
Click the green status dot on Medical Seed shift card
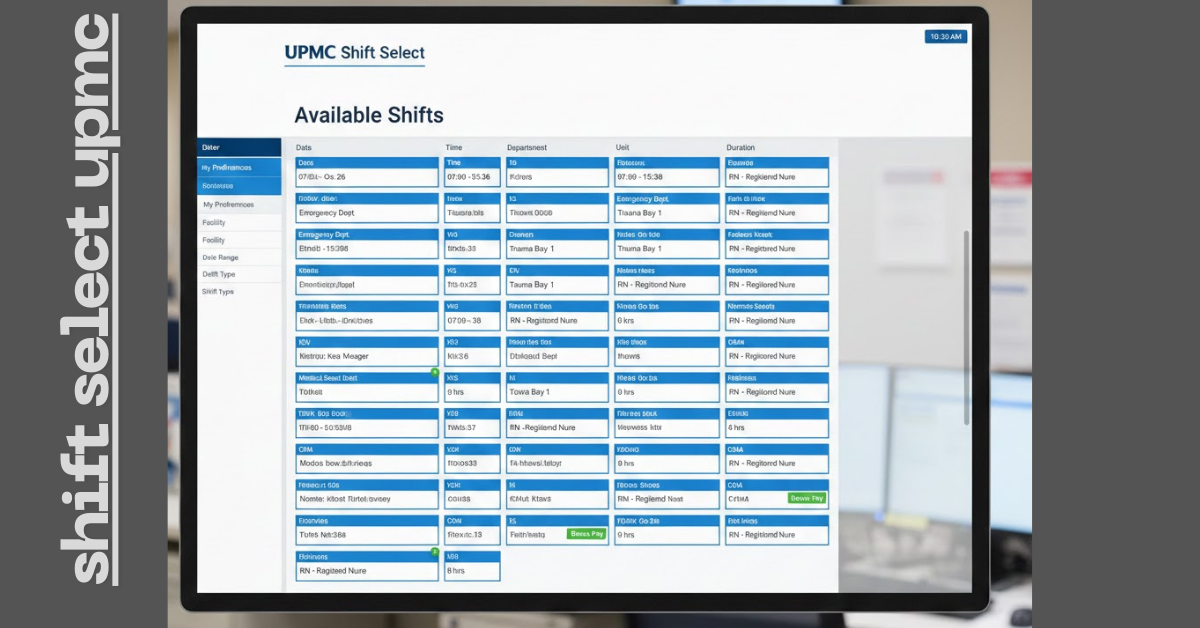click(434, 370)
